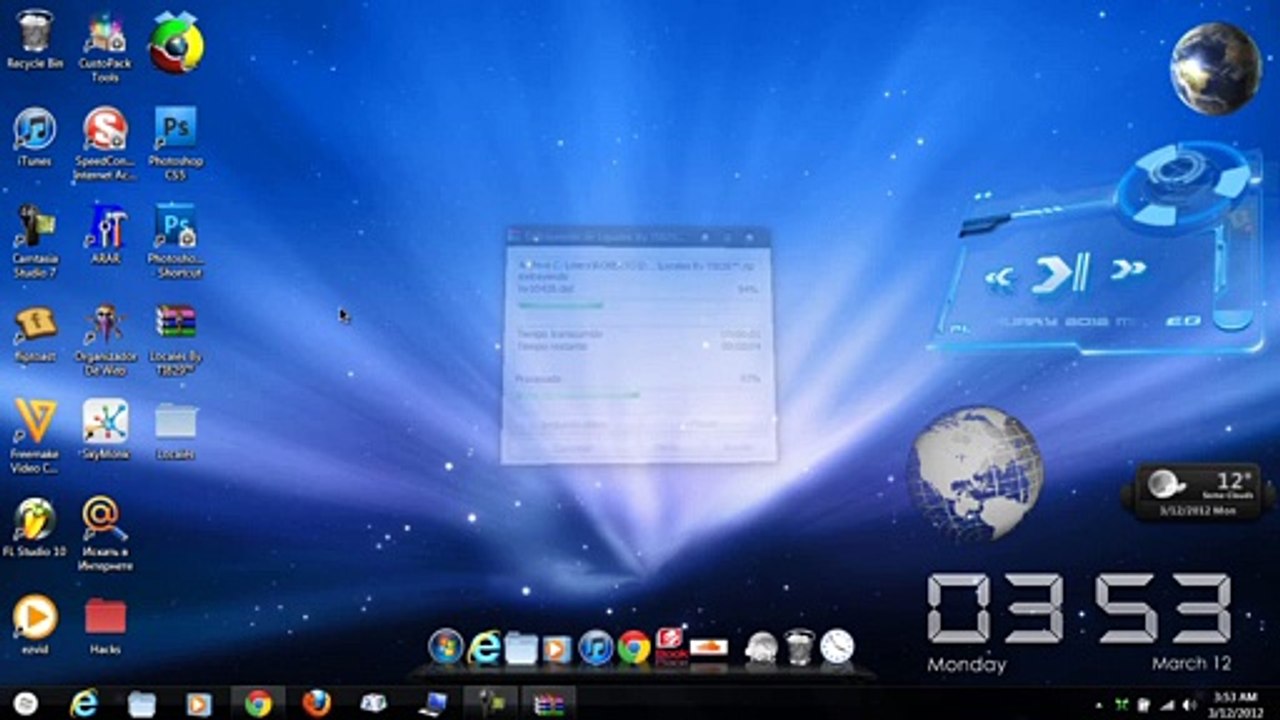The height and width of the screenshot is (720, 1280).
Task: Switch to the WinRAR taskbar button
Action: pos(548,703)
